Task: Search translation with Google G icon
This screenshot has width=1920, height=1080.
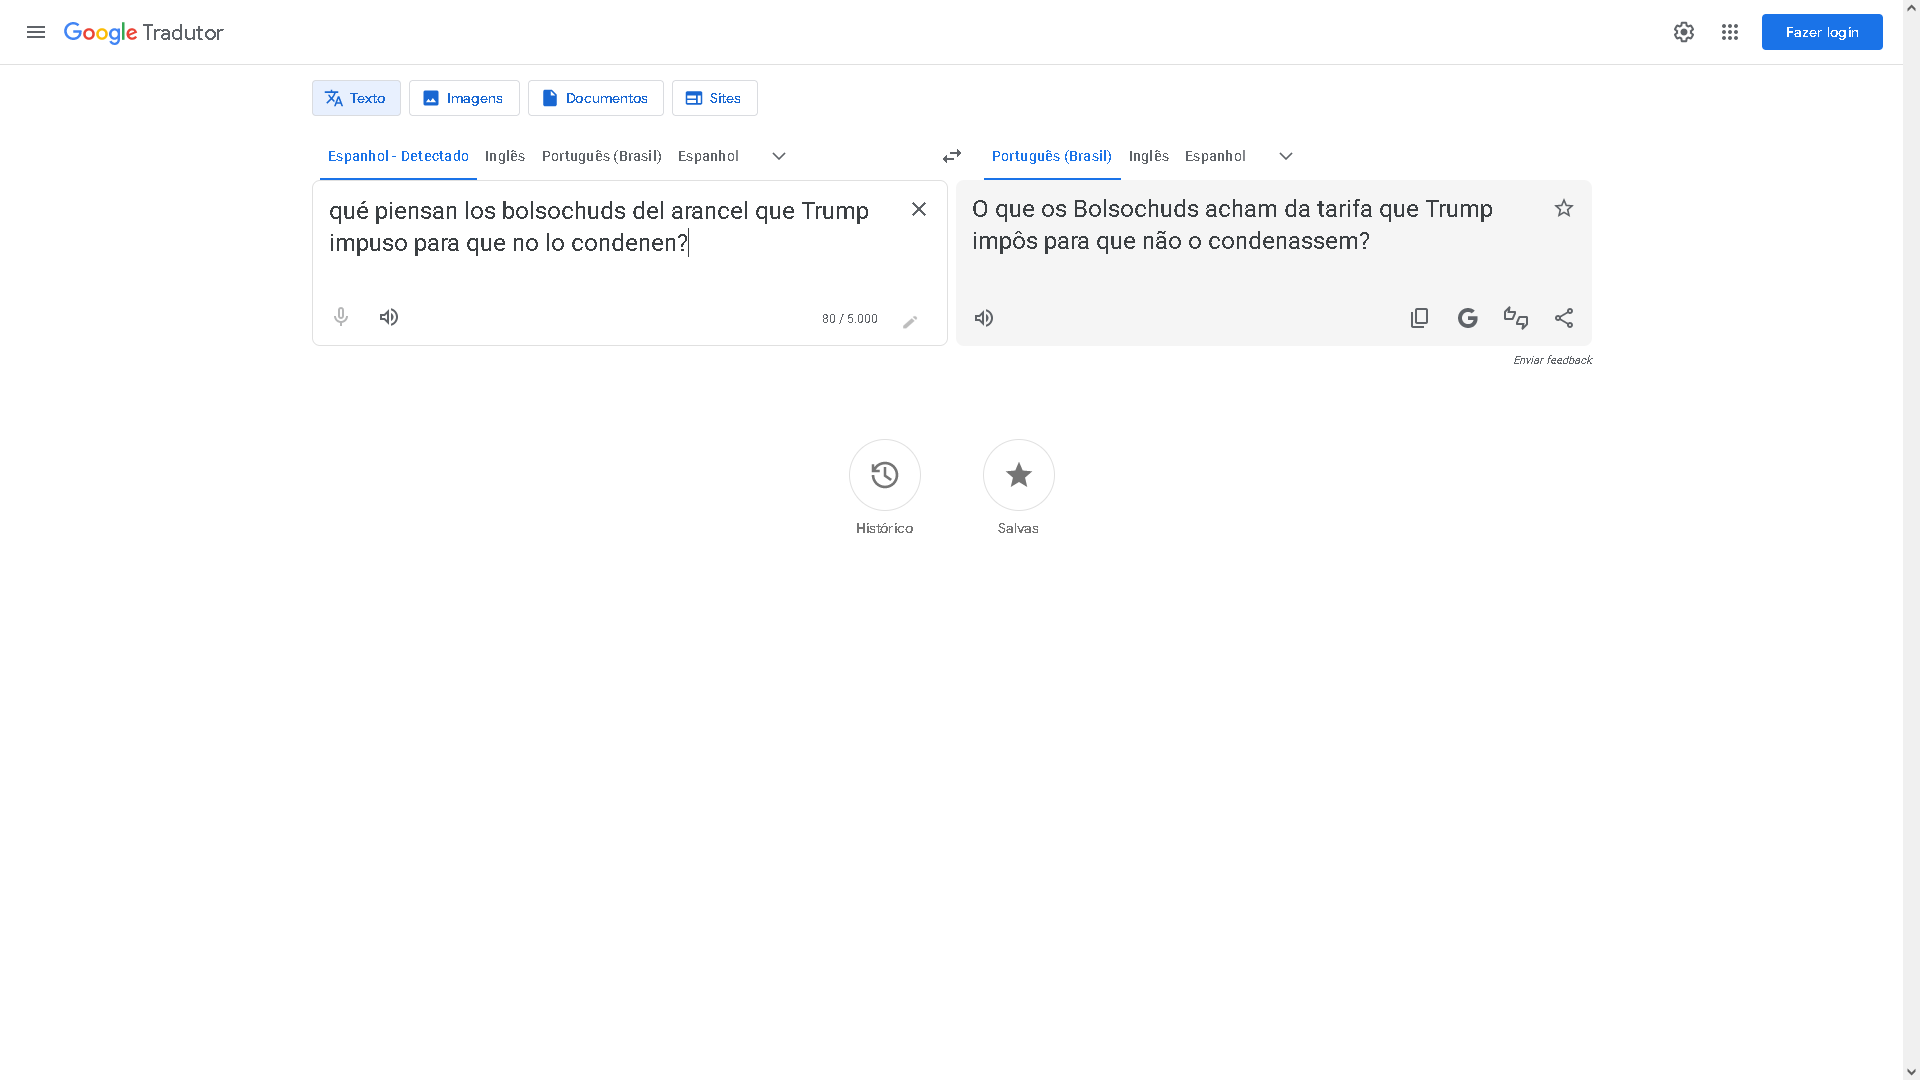Action: coord(1468,318)
